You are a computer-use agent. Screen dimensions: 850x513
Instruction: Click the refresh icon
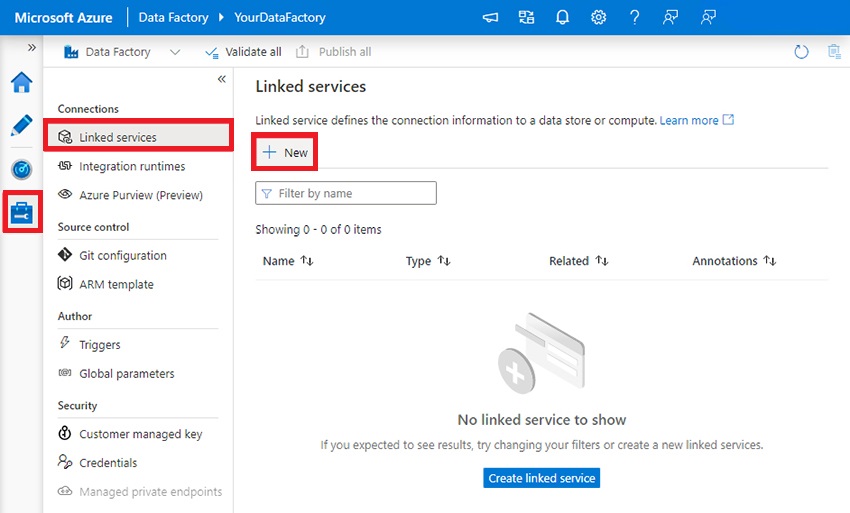pos(801,52)
